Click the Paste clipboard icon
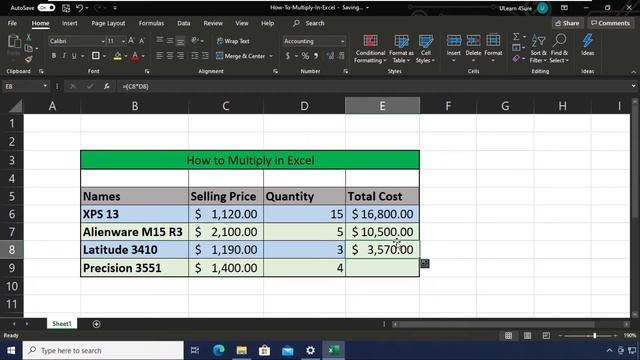 click(14, 42)
